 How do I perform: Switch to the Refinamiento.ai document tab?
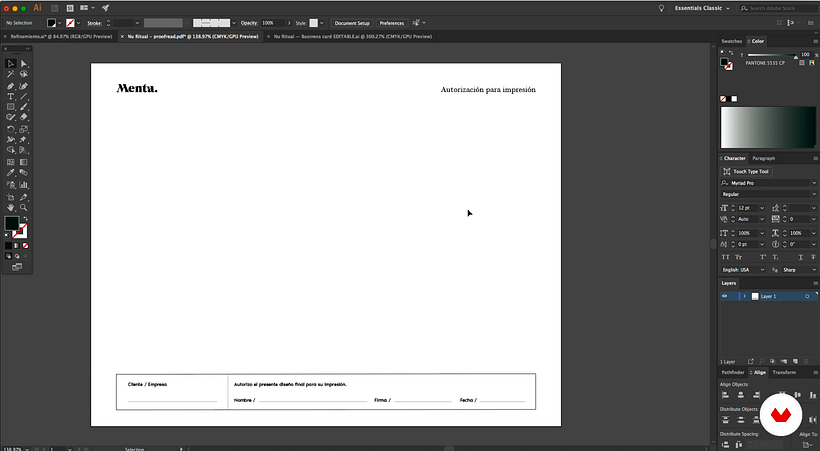[x=61, y=37]
